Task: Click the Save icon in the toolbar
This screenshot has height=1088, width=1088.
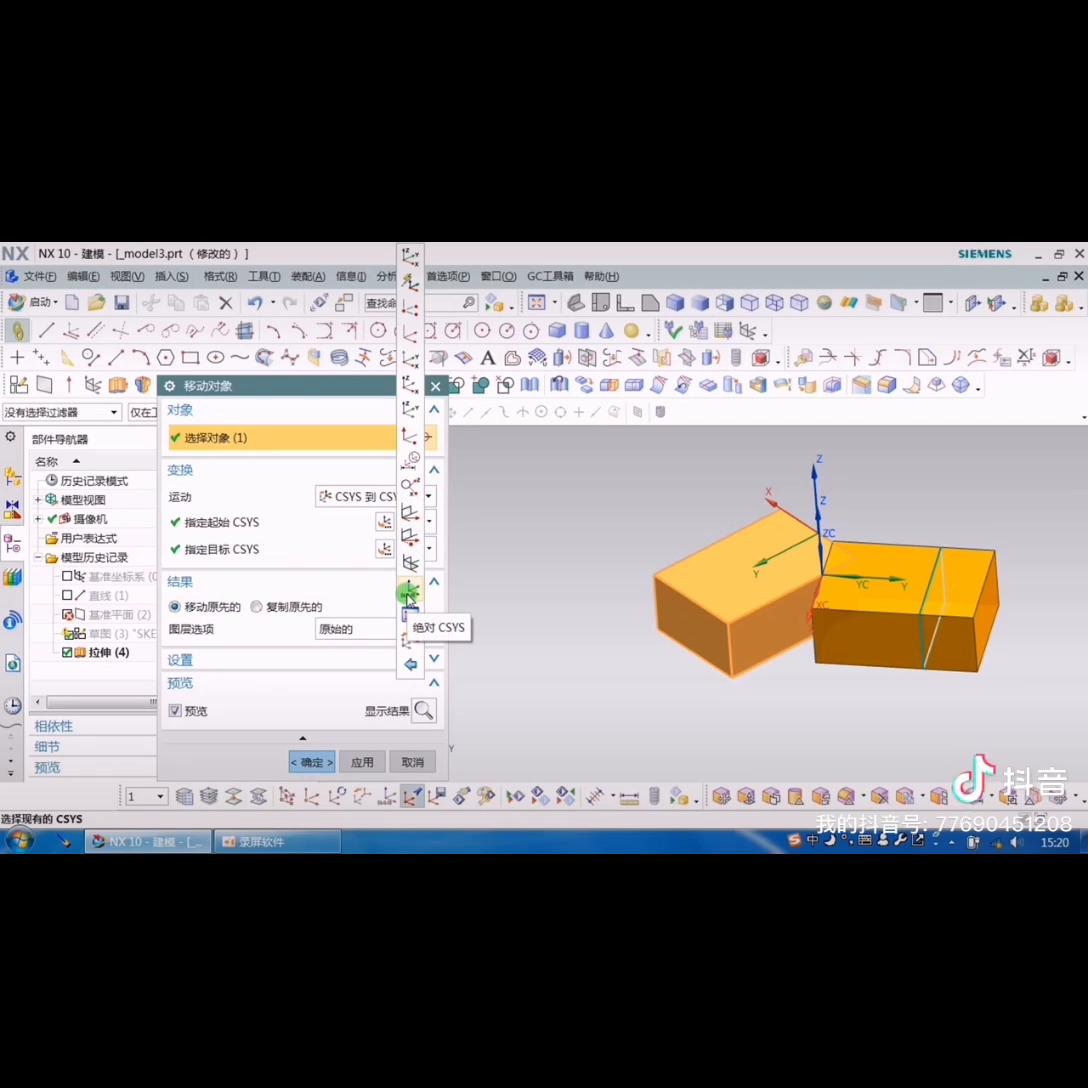Action: tap(121, 303)
